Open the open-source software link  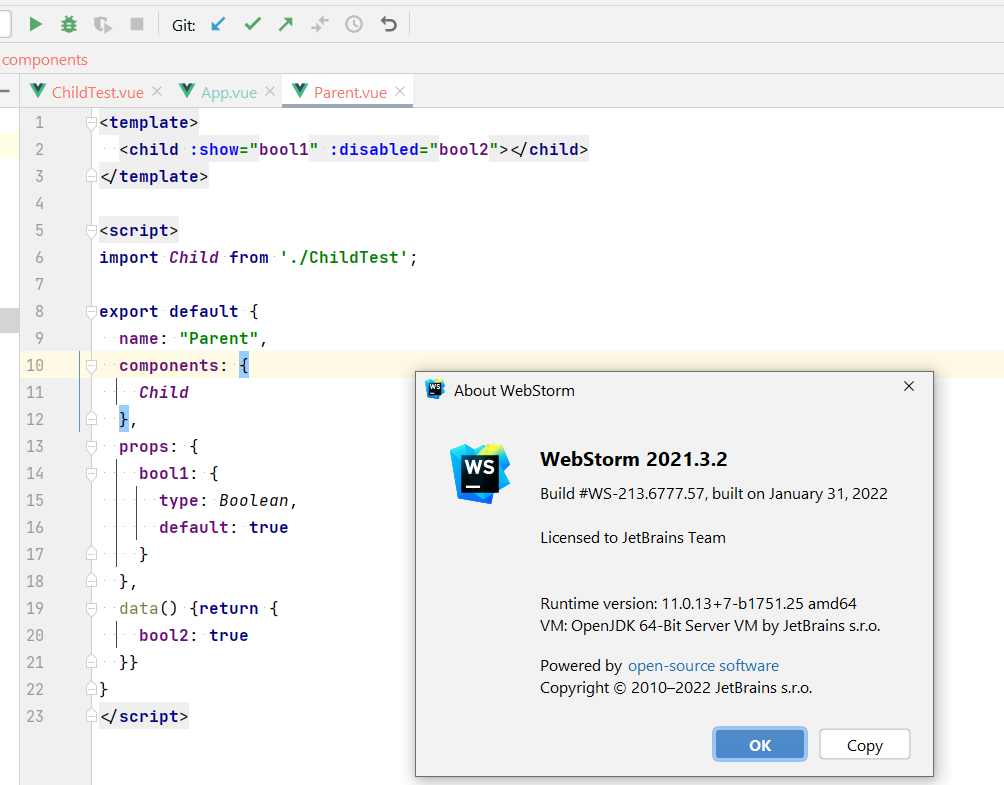[x=703, y=666]
